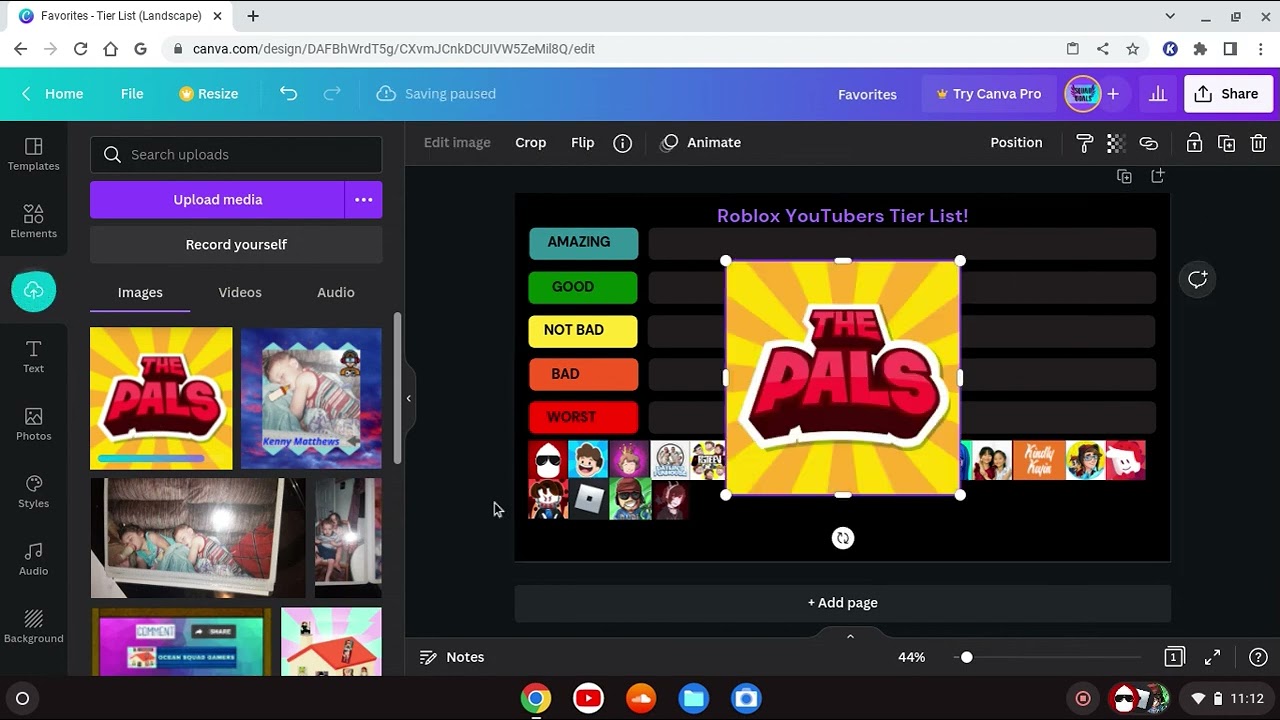Click the rotate handle below the image

coord(843,538)
